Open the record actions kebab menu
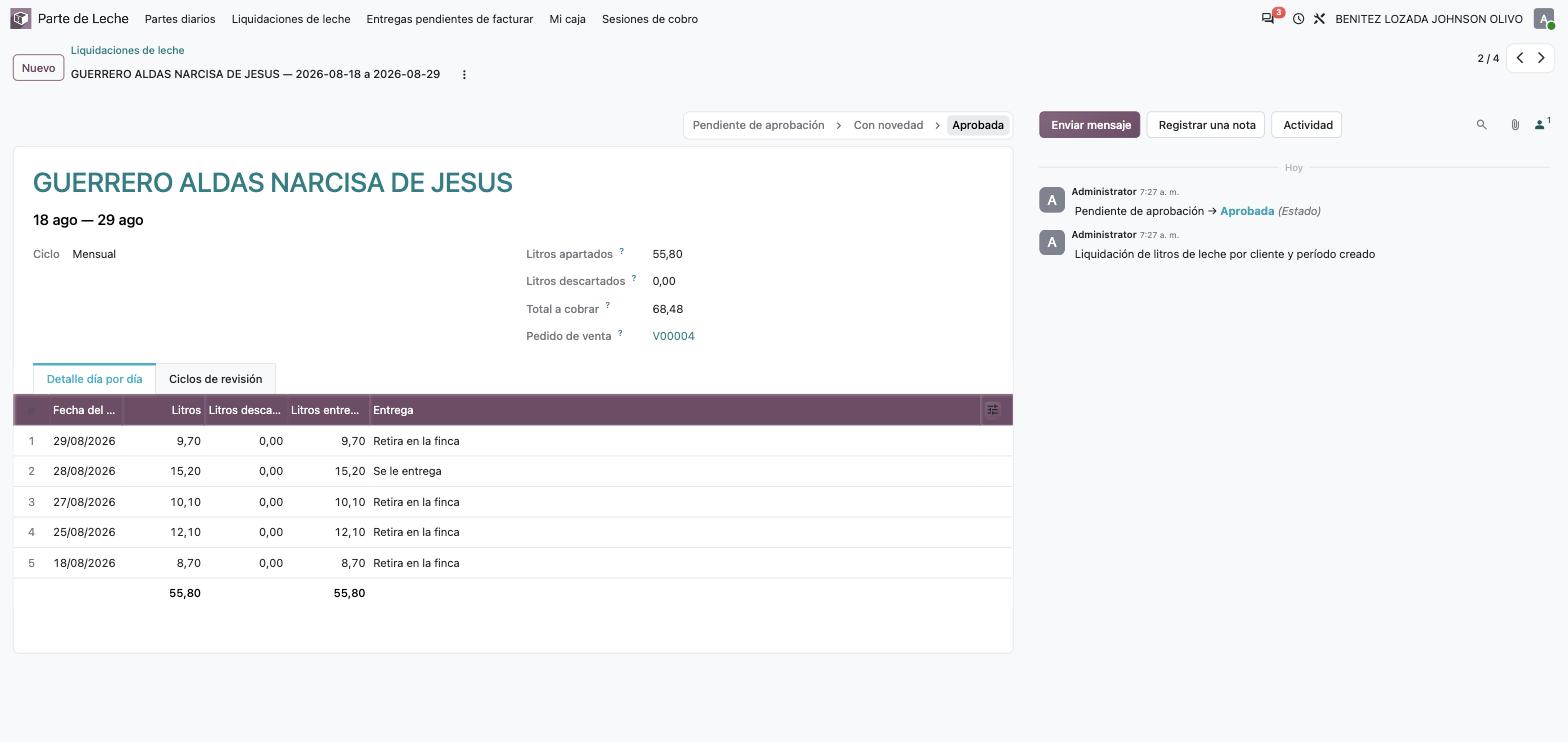 [464, 75]
